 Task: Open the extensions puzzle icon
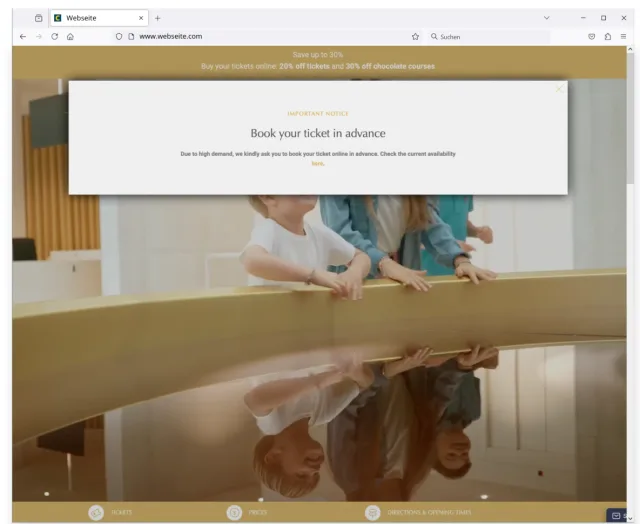click(x=608, y=36)
